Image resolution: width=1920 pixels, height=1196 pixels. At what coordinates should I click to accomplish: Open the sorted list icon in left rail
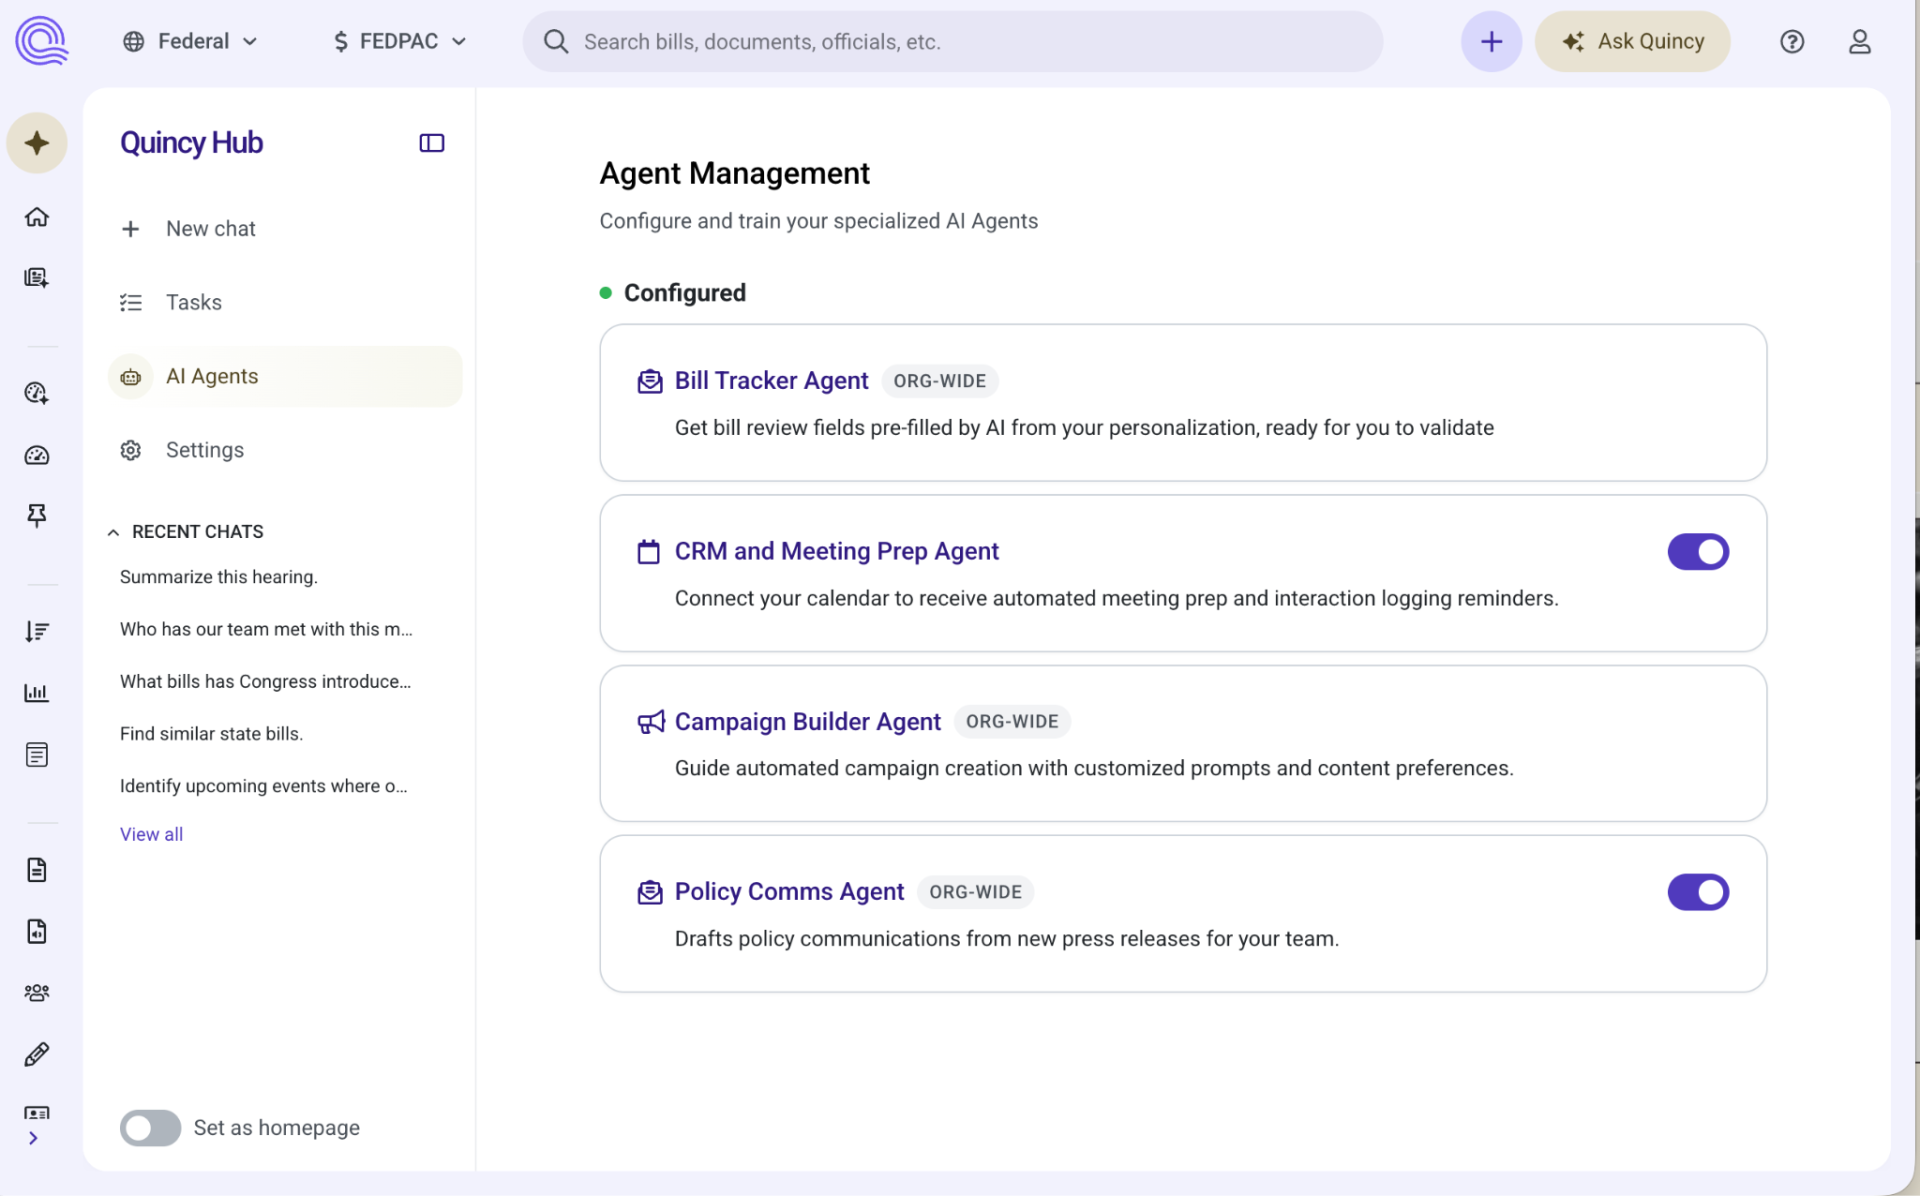pos(37,632)
